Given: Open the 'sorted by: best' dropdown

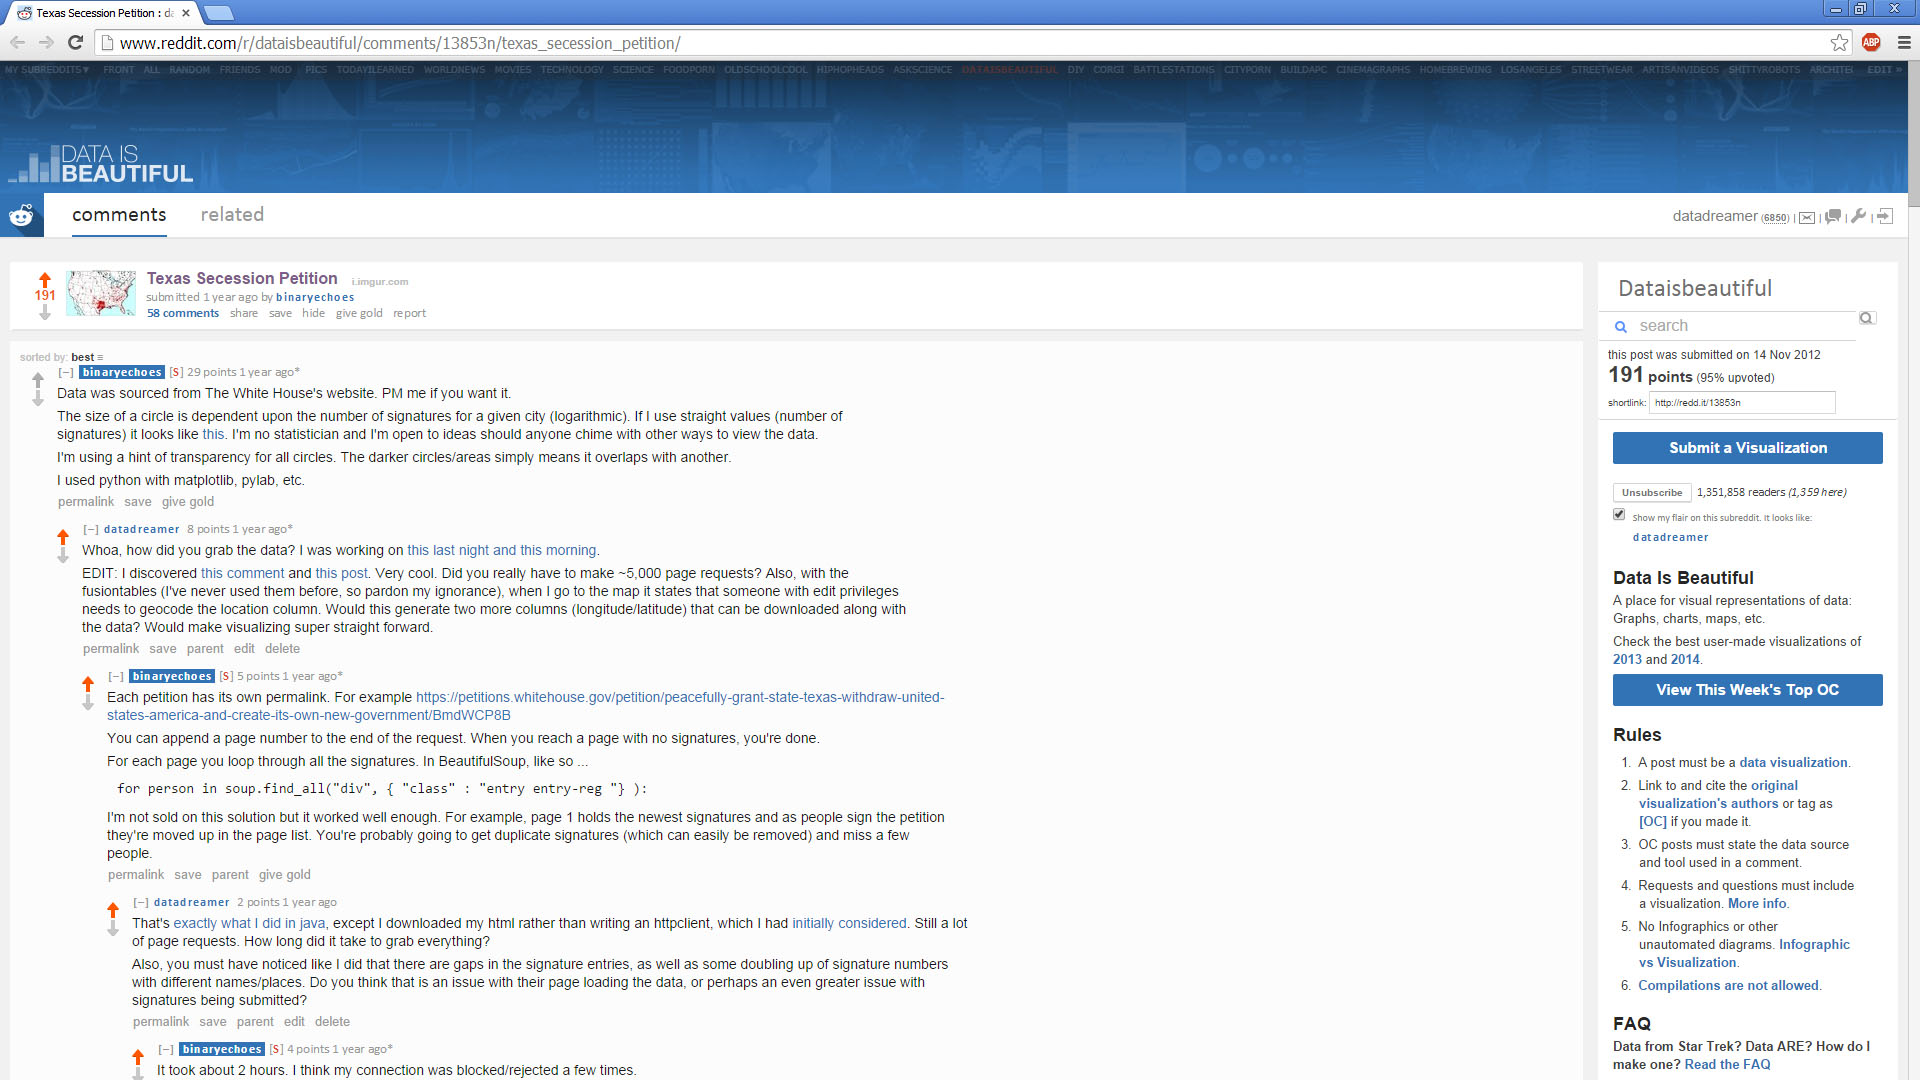Looking at the screenshot, I should (87, 357).
